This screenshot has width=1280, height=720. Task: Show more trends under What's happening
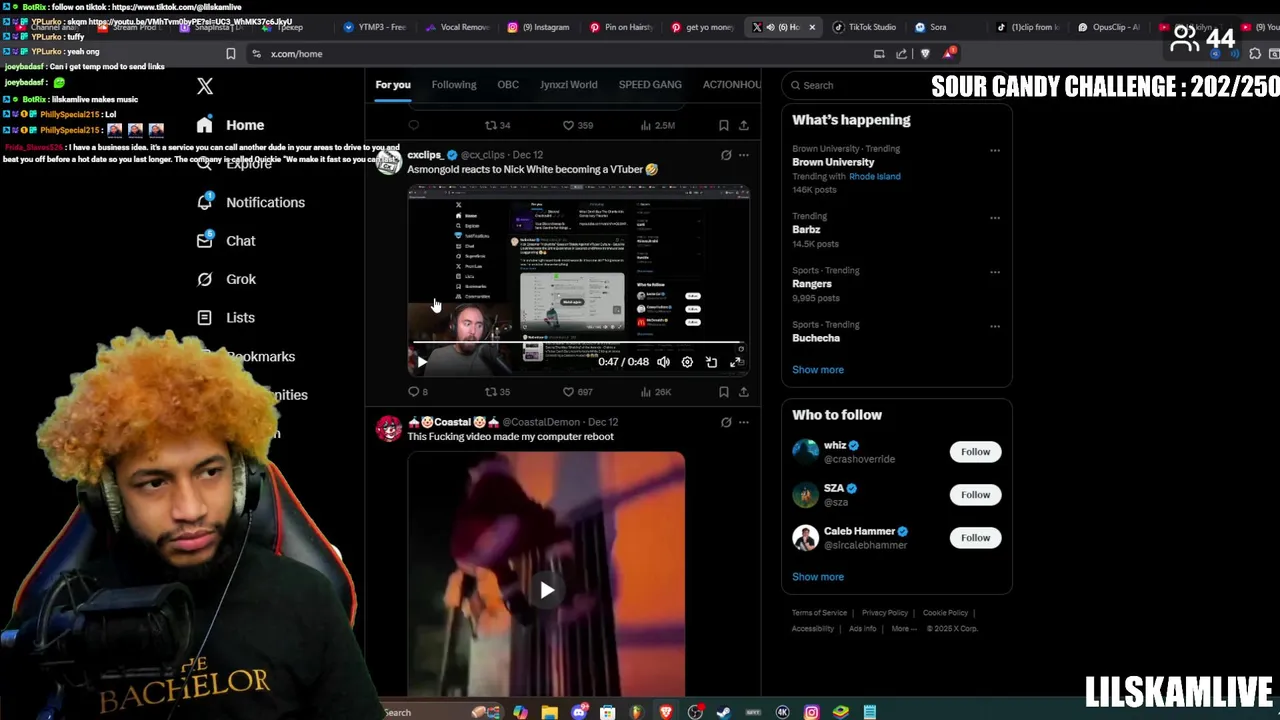tap(818, 370)
